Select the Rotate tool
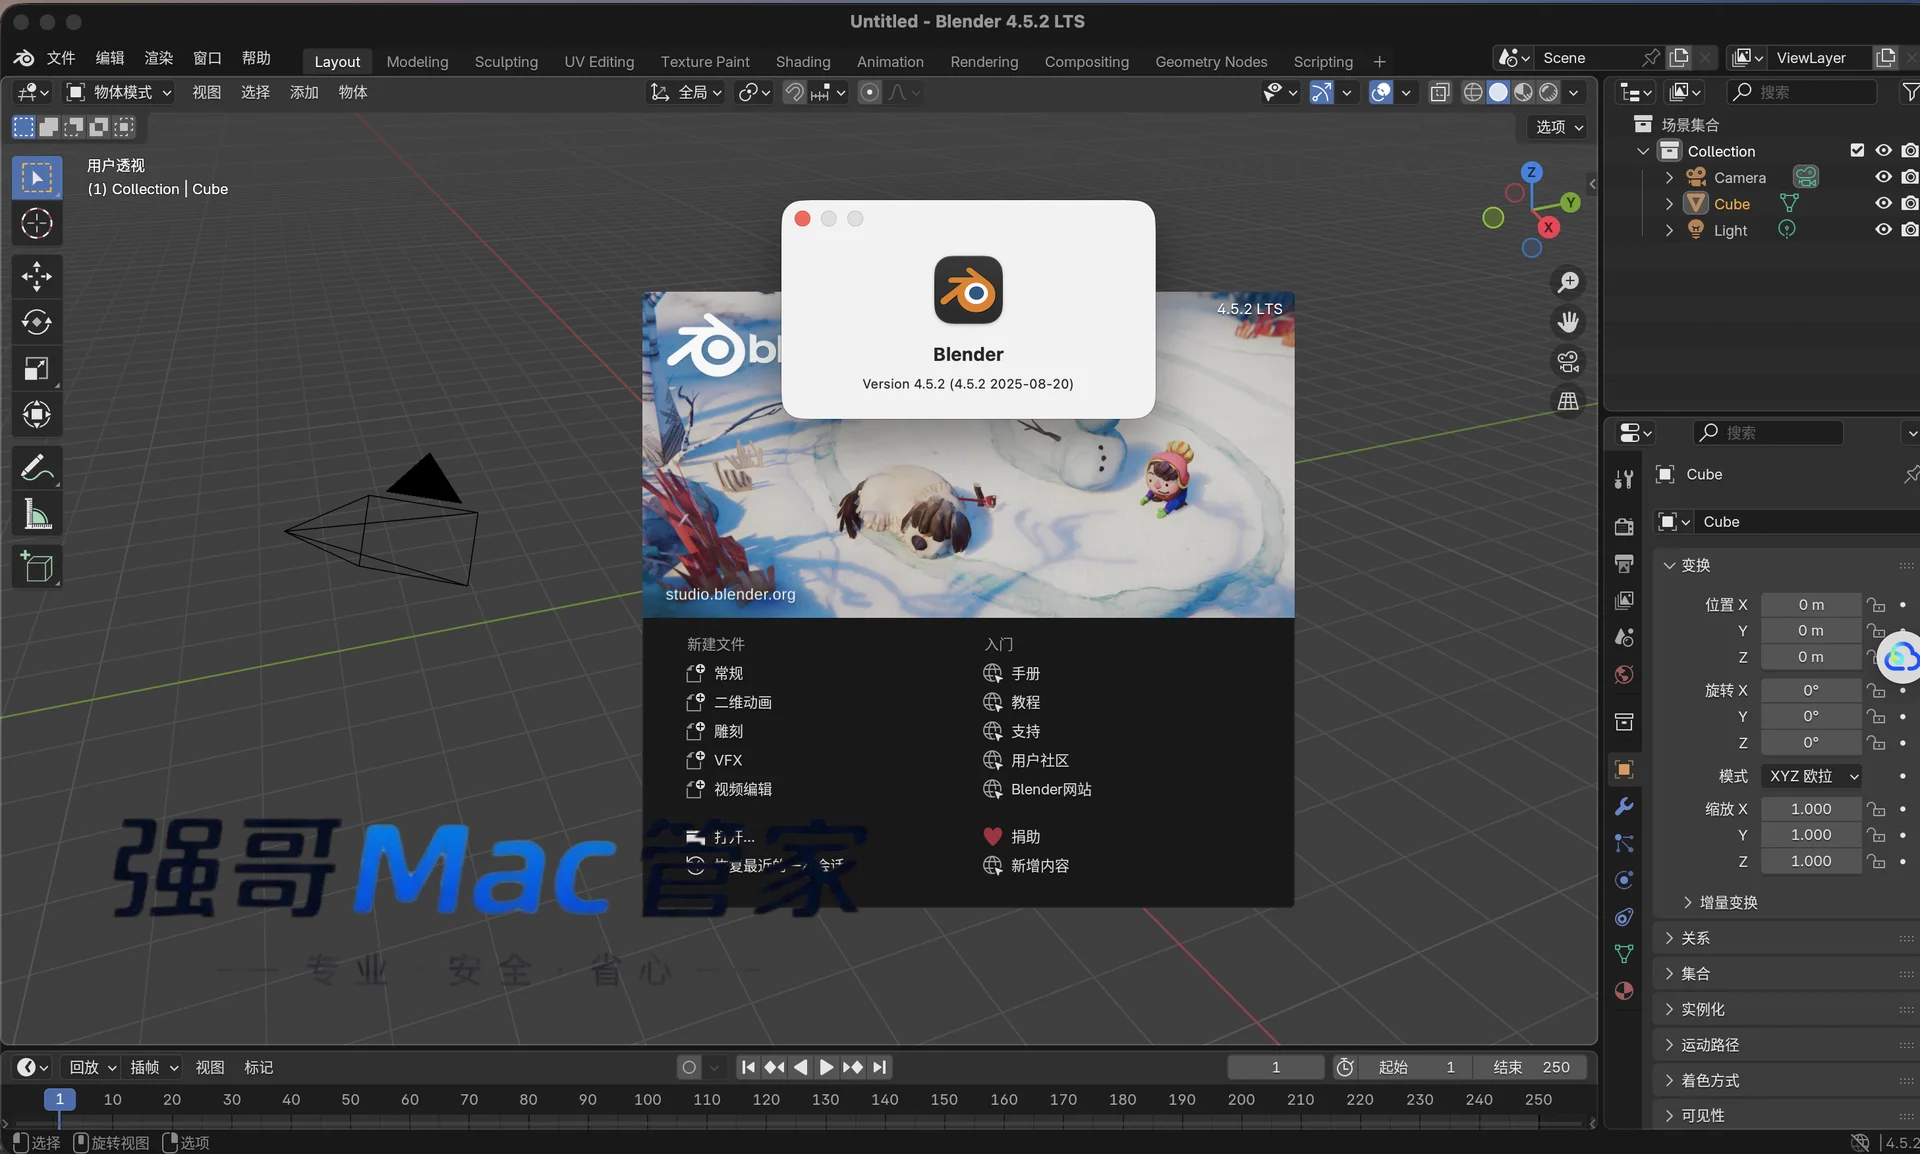Image resolution: width=1920 pixels, height=1154 pixels. tap(37, 322)
